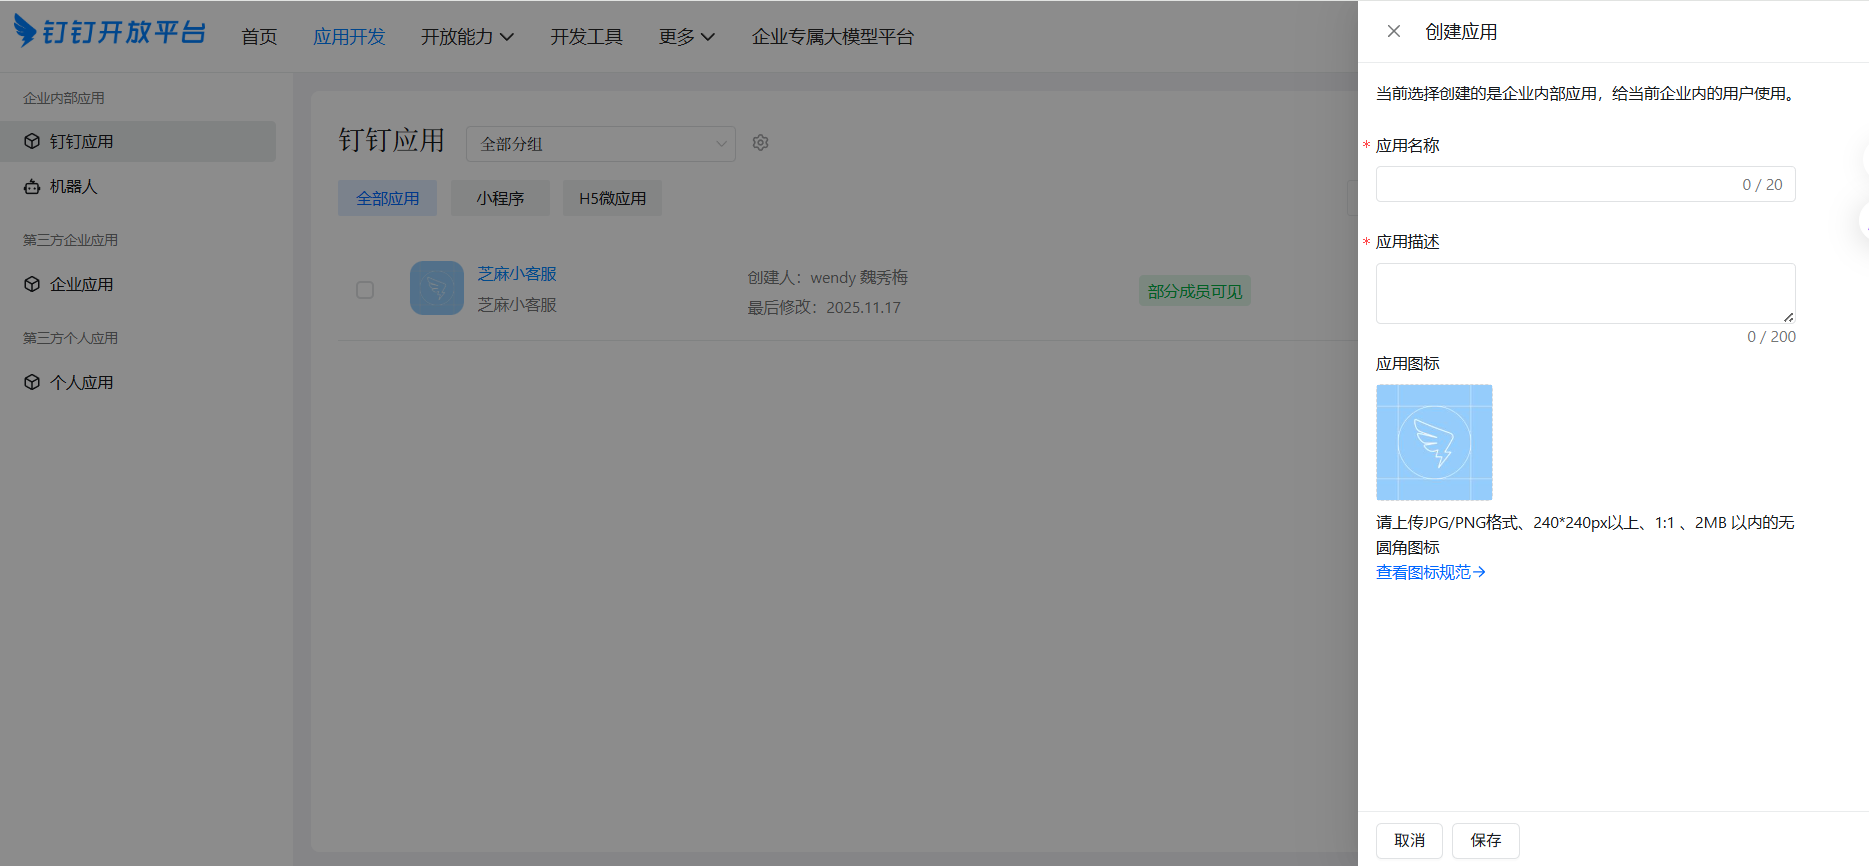
Task: Select 个人应用 in the sidebar
Action: click(138, 383)
